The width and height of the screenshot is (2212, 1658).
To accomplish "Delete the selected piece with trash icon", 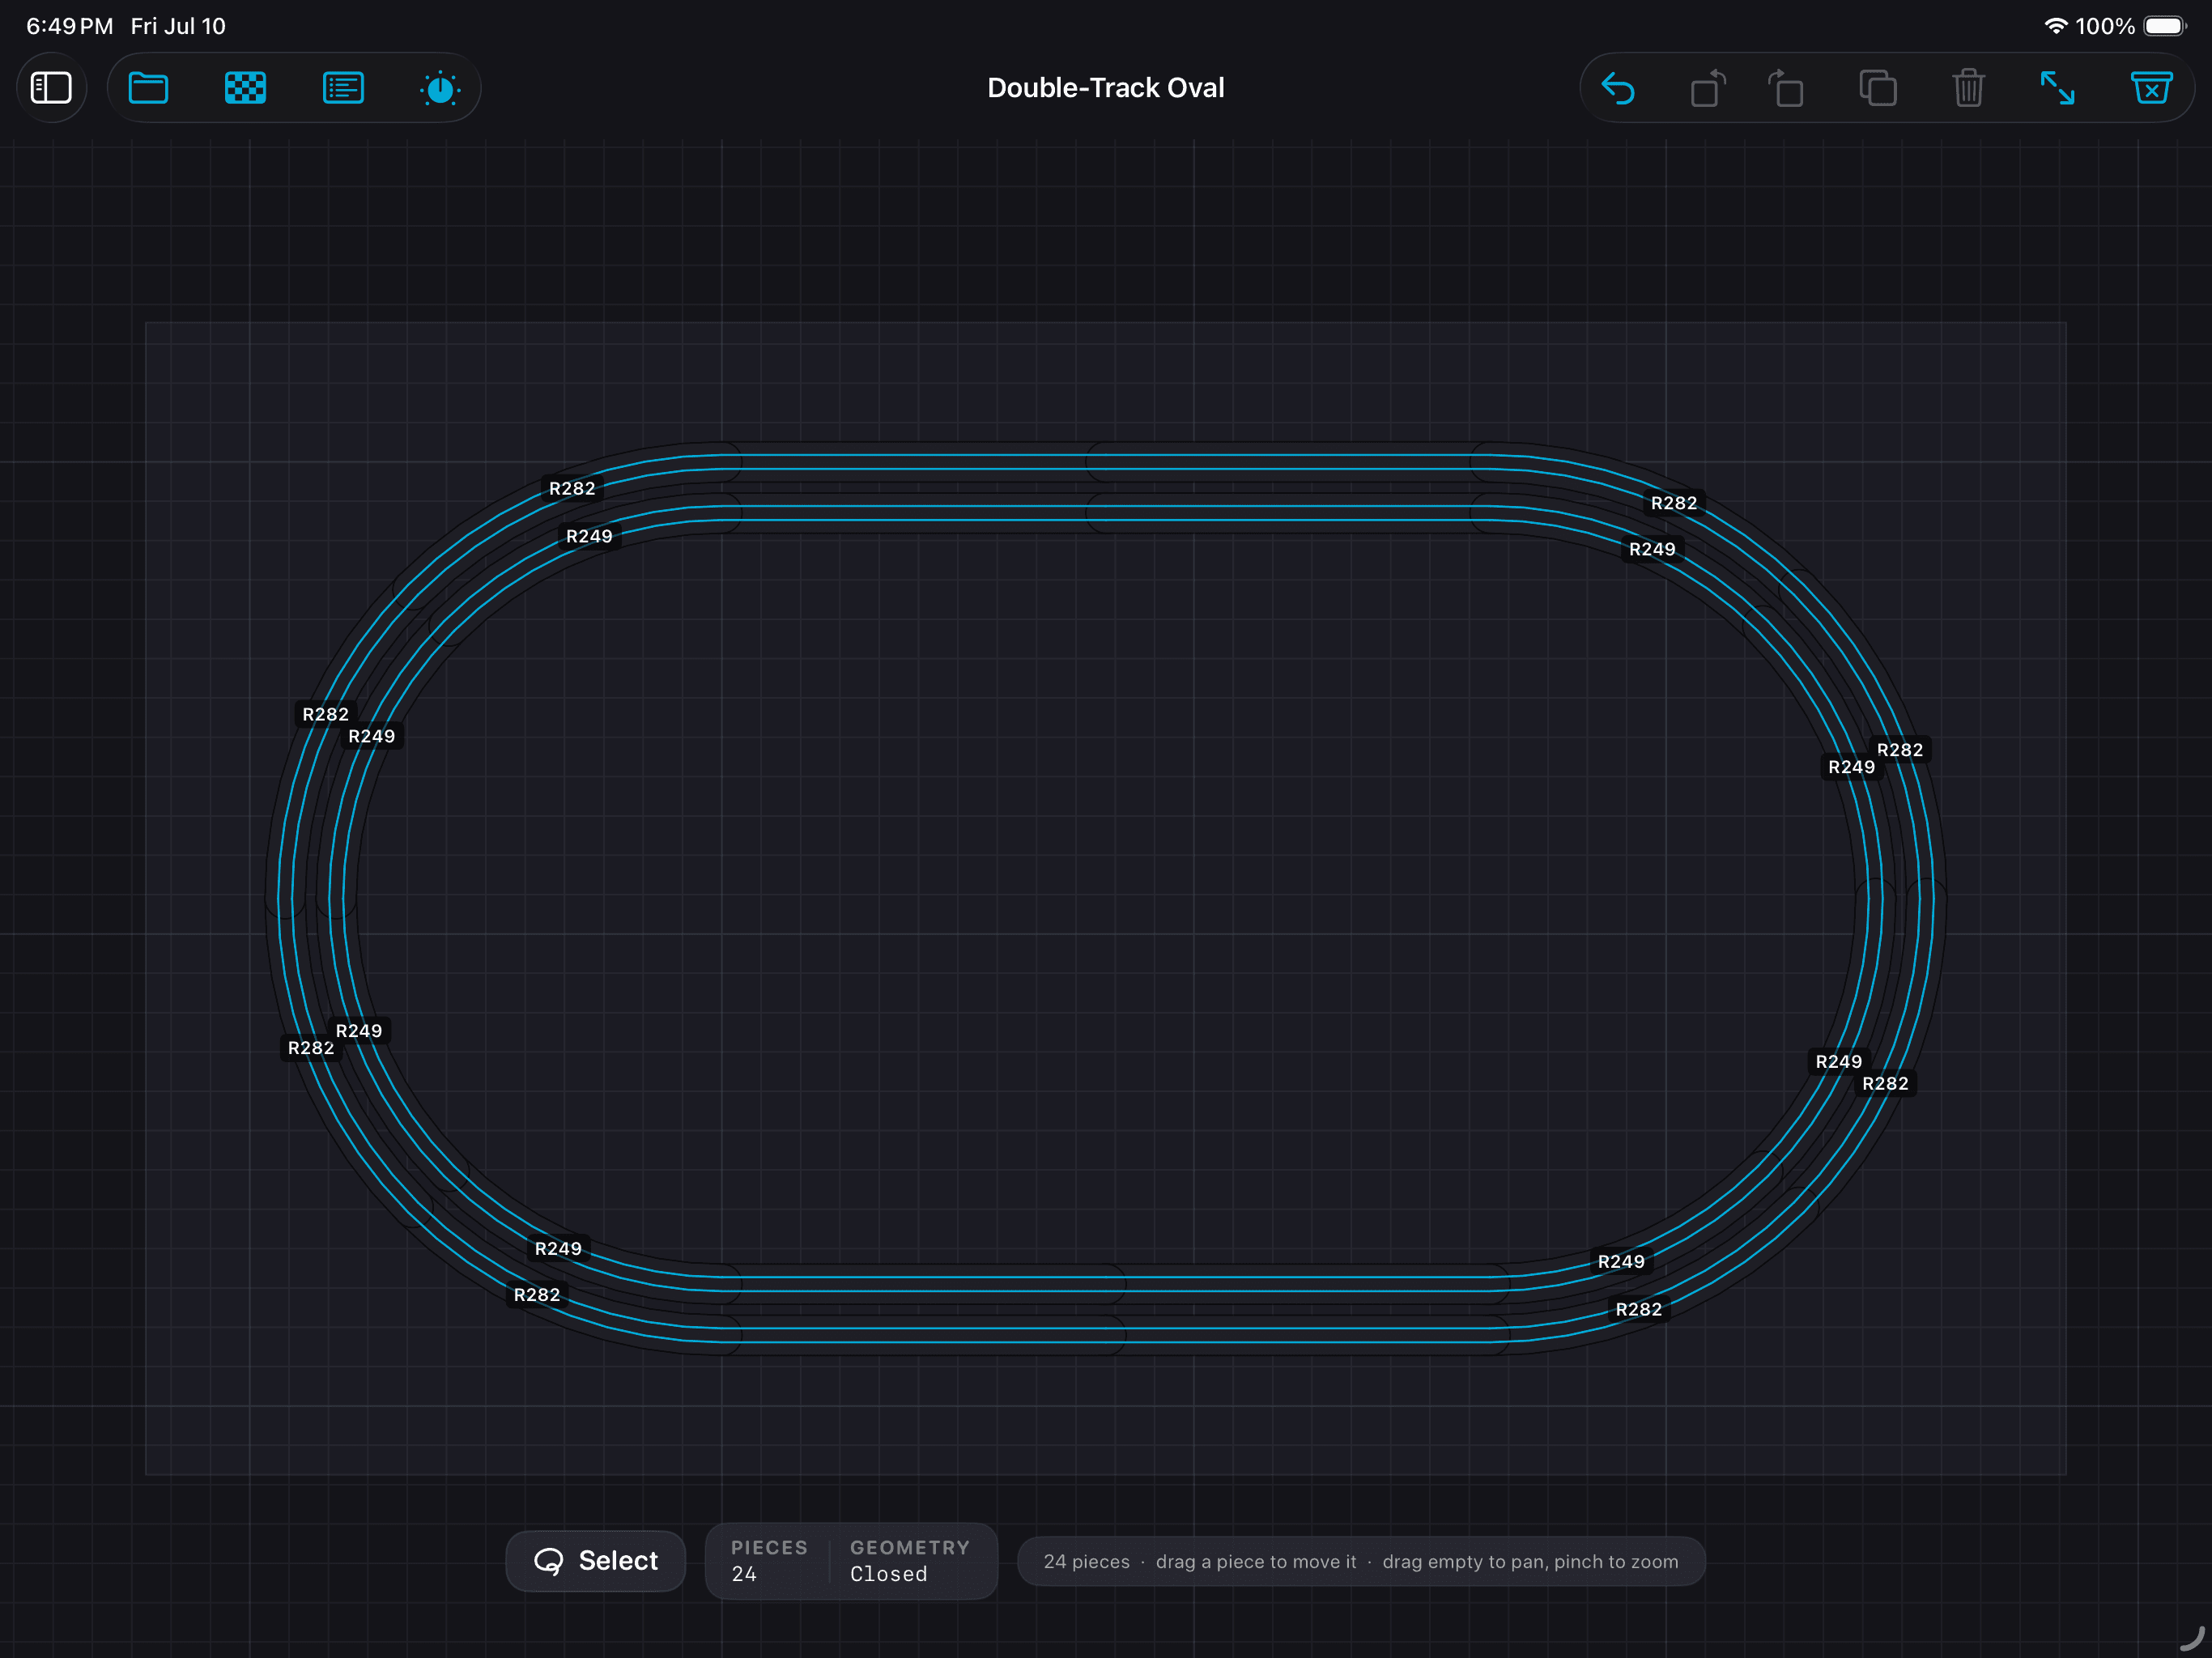I will [1968, 88].
